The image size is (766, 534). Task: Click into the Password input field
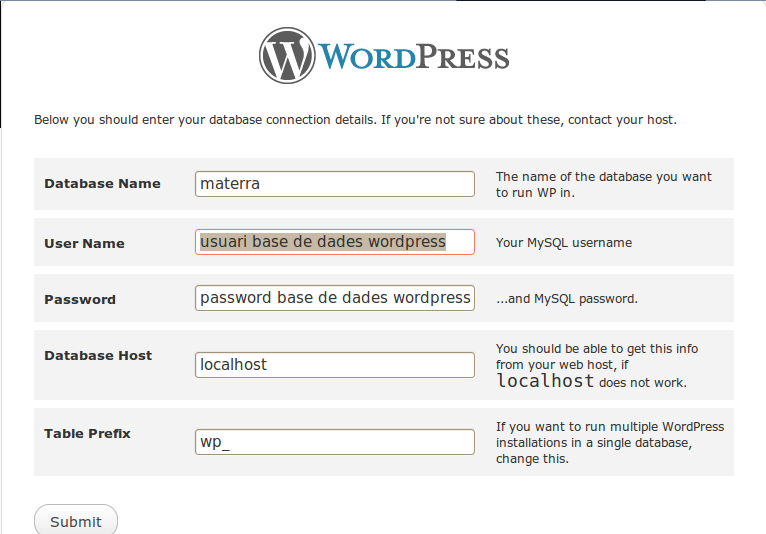pyautogui.click(x=335, y=298)
